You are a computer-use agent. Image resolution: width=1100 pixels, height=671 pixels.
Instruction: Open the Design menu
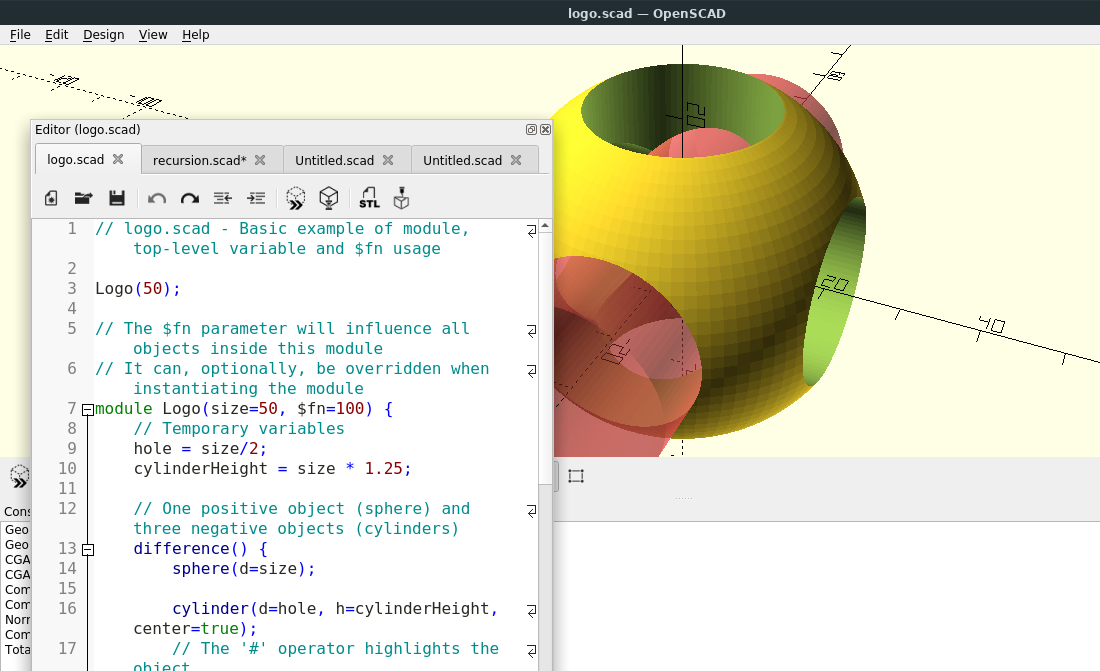click(x=103, y=35)
